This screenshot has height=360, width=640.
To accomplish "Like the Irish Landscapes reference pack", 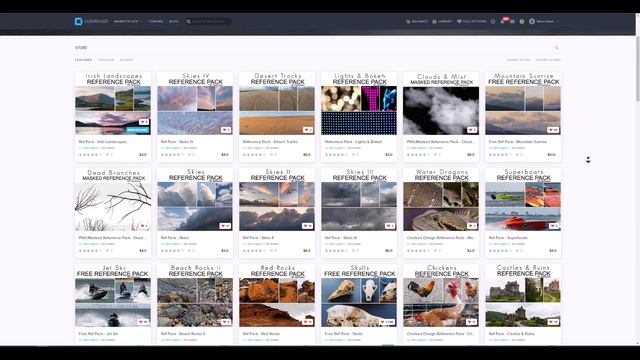I will coord(144,122).
